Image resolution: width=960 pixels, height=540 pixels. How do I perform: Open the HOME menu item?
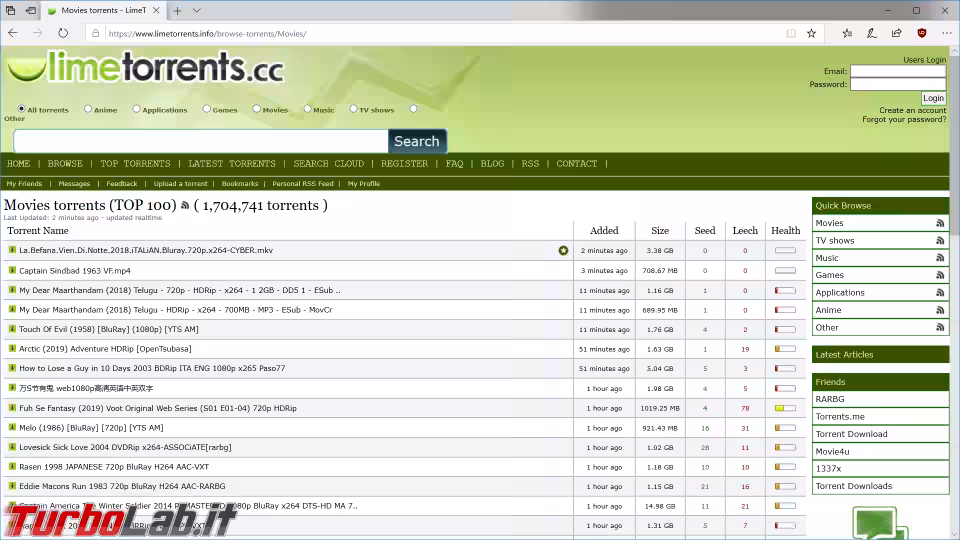pos(18,163)
